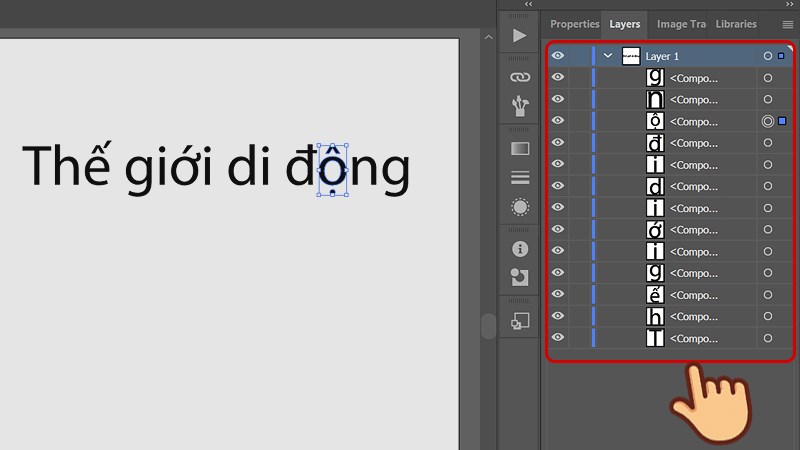800x450 pixels.
Task: Open the Document Info panel icon
Action: [x=520, y=249]
